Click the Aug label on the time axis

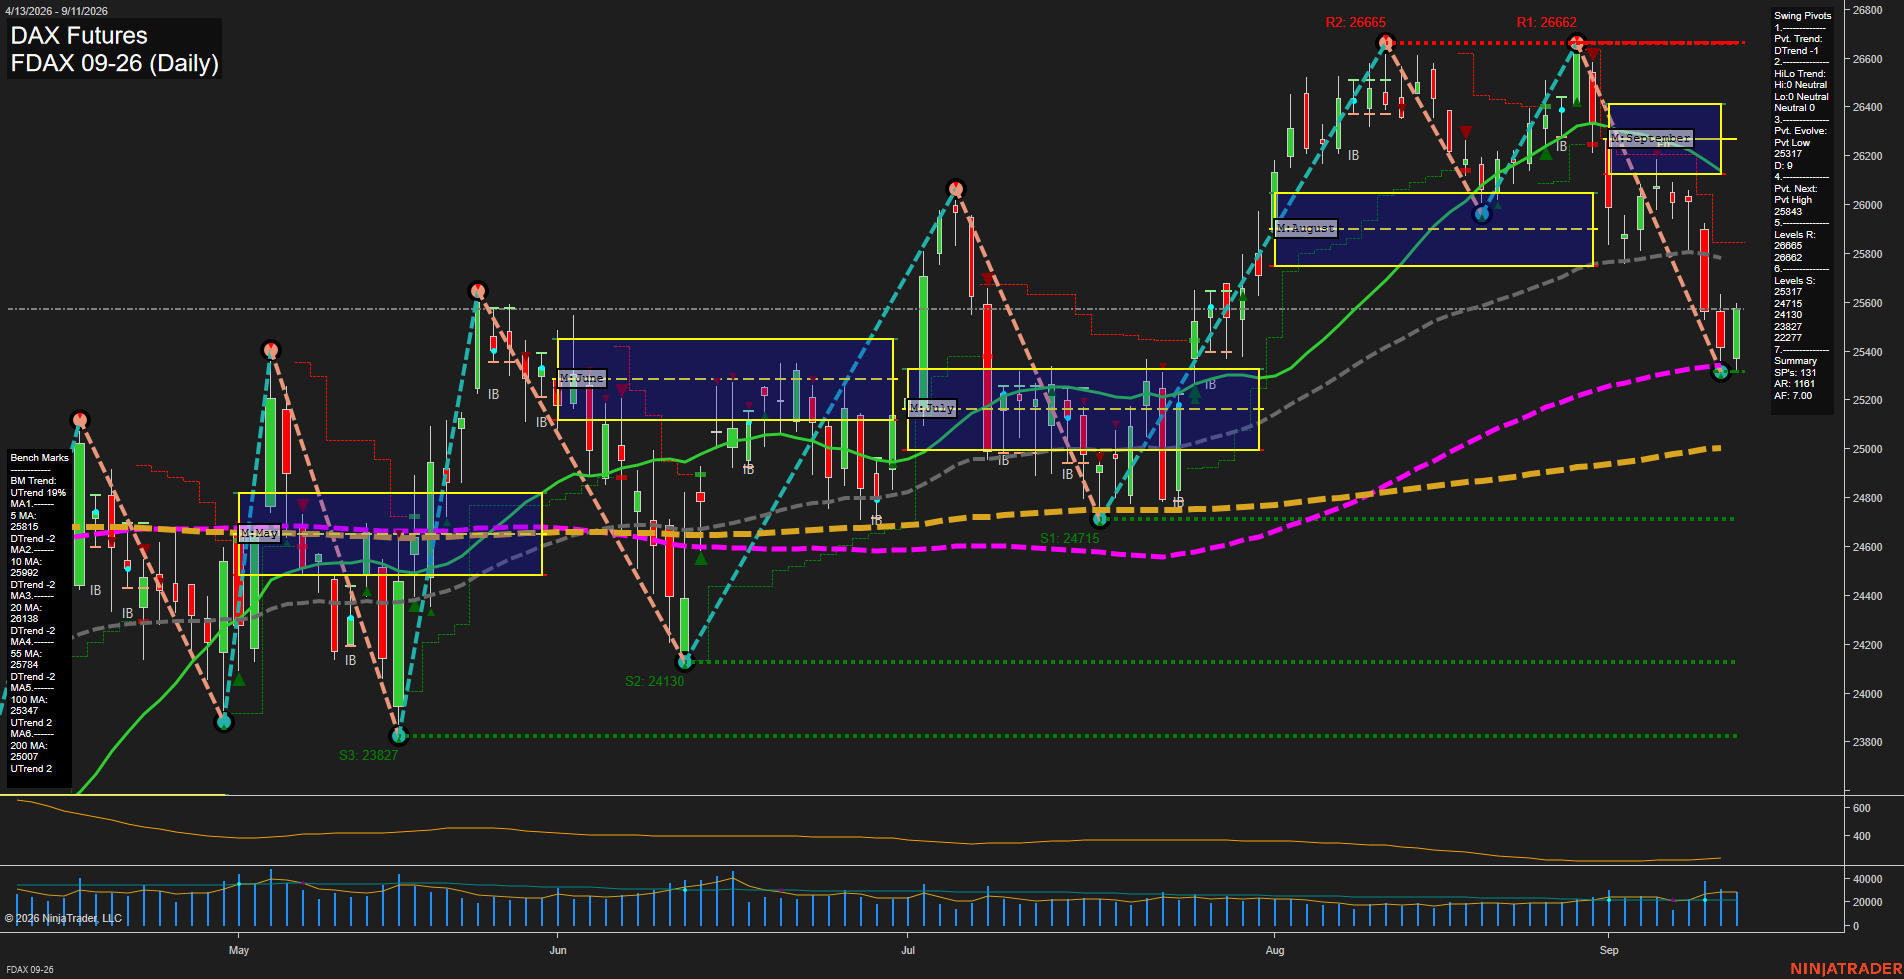coord(1274,950)
